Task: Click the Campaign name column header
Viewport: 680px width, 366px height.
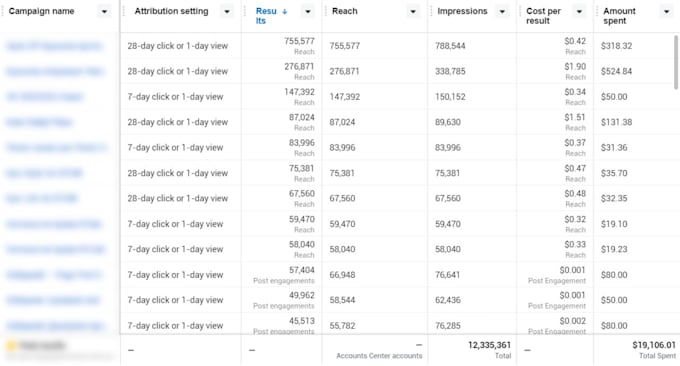Action: [41, 11]
